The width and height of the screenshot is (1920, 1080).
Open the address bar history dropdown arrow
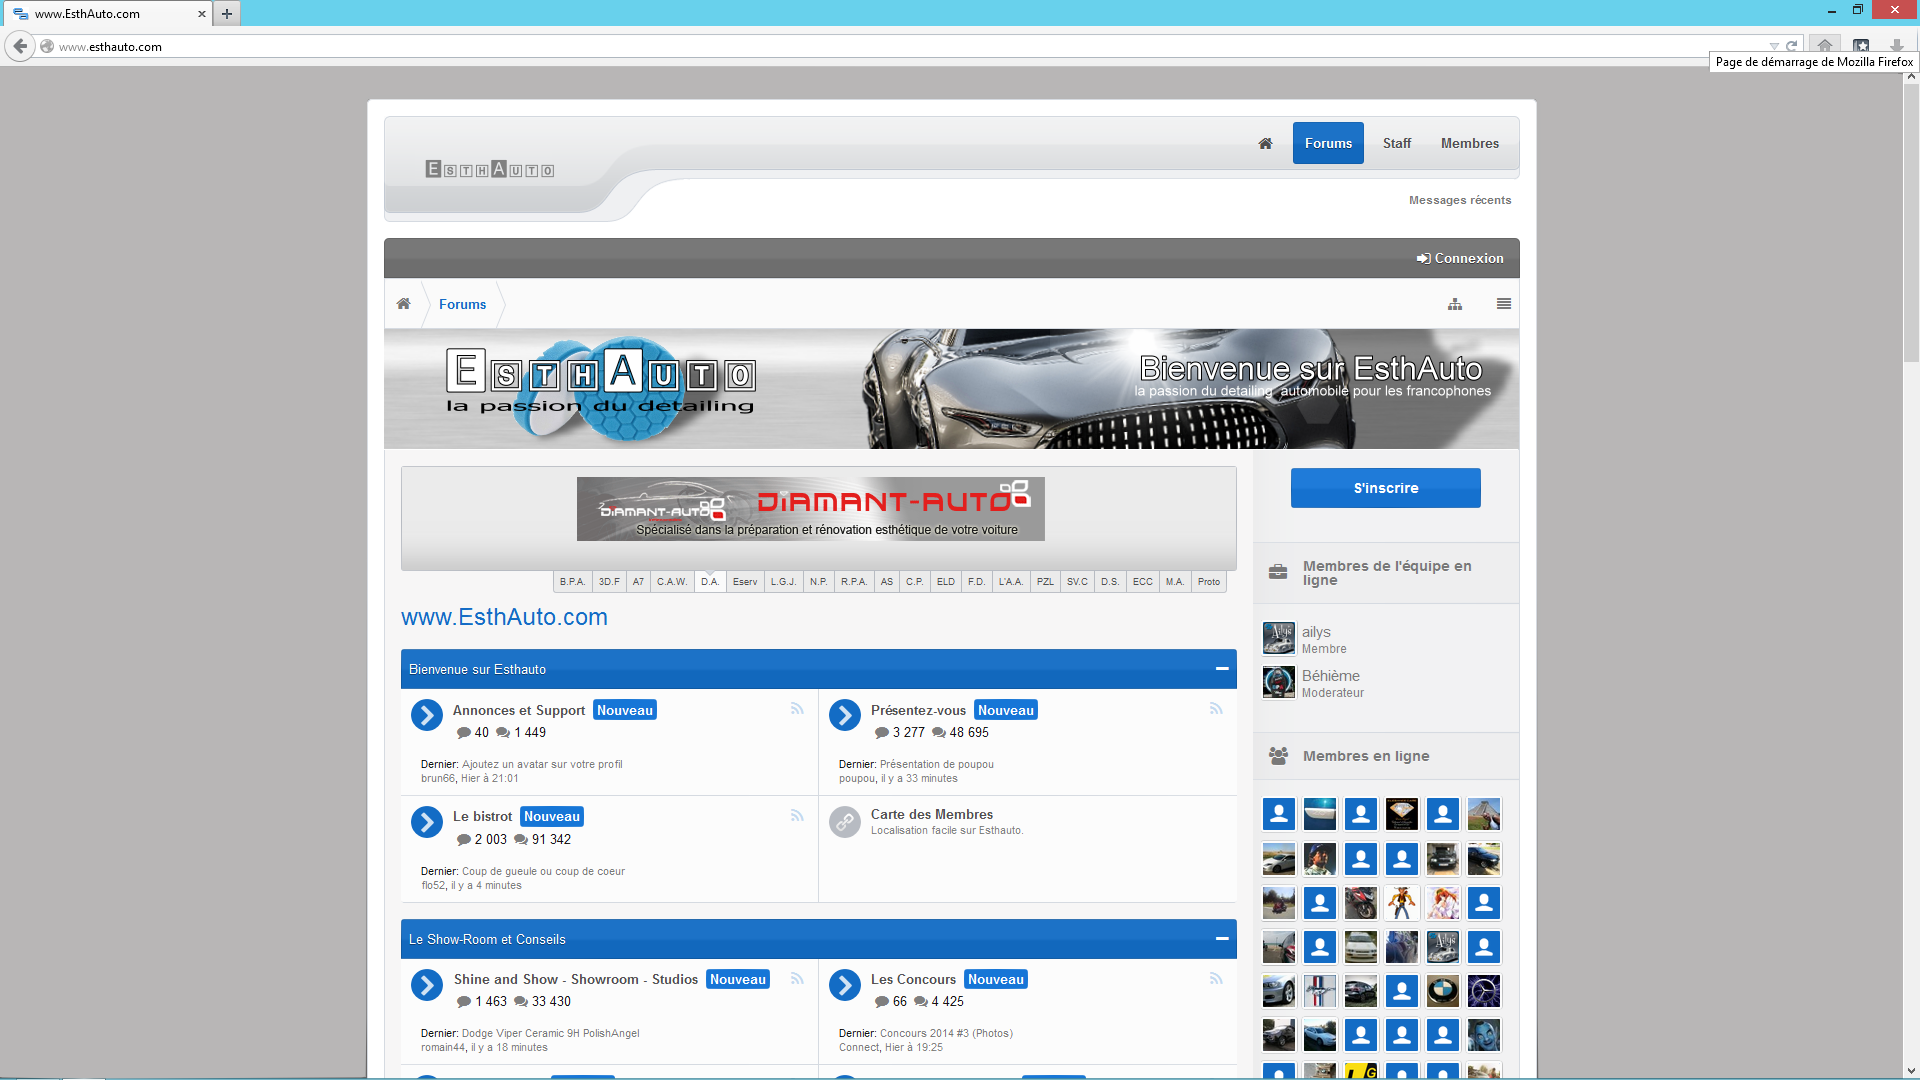point(1774,46)
